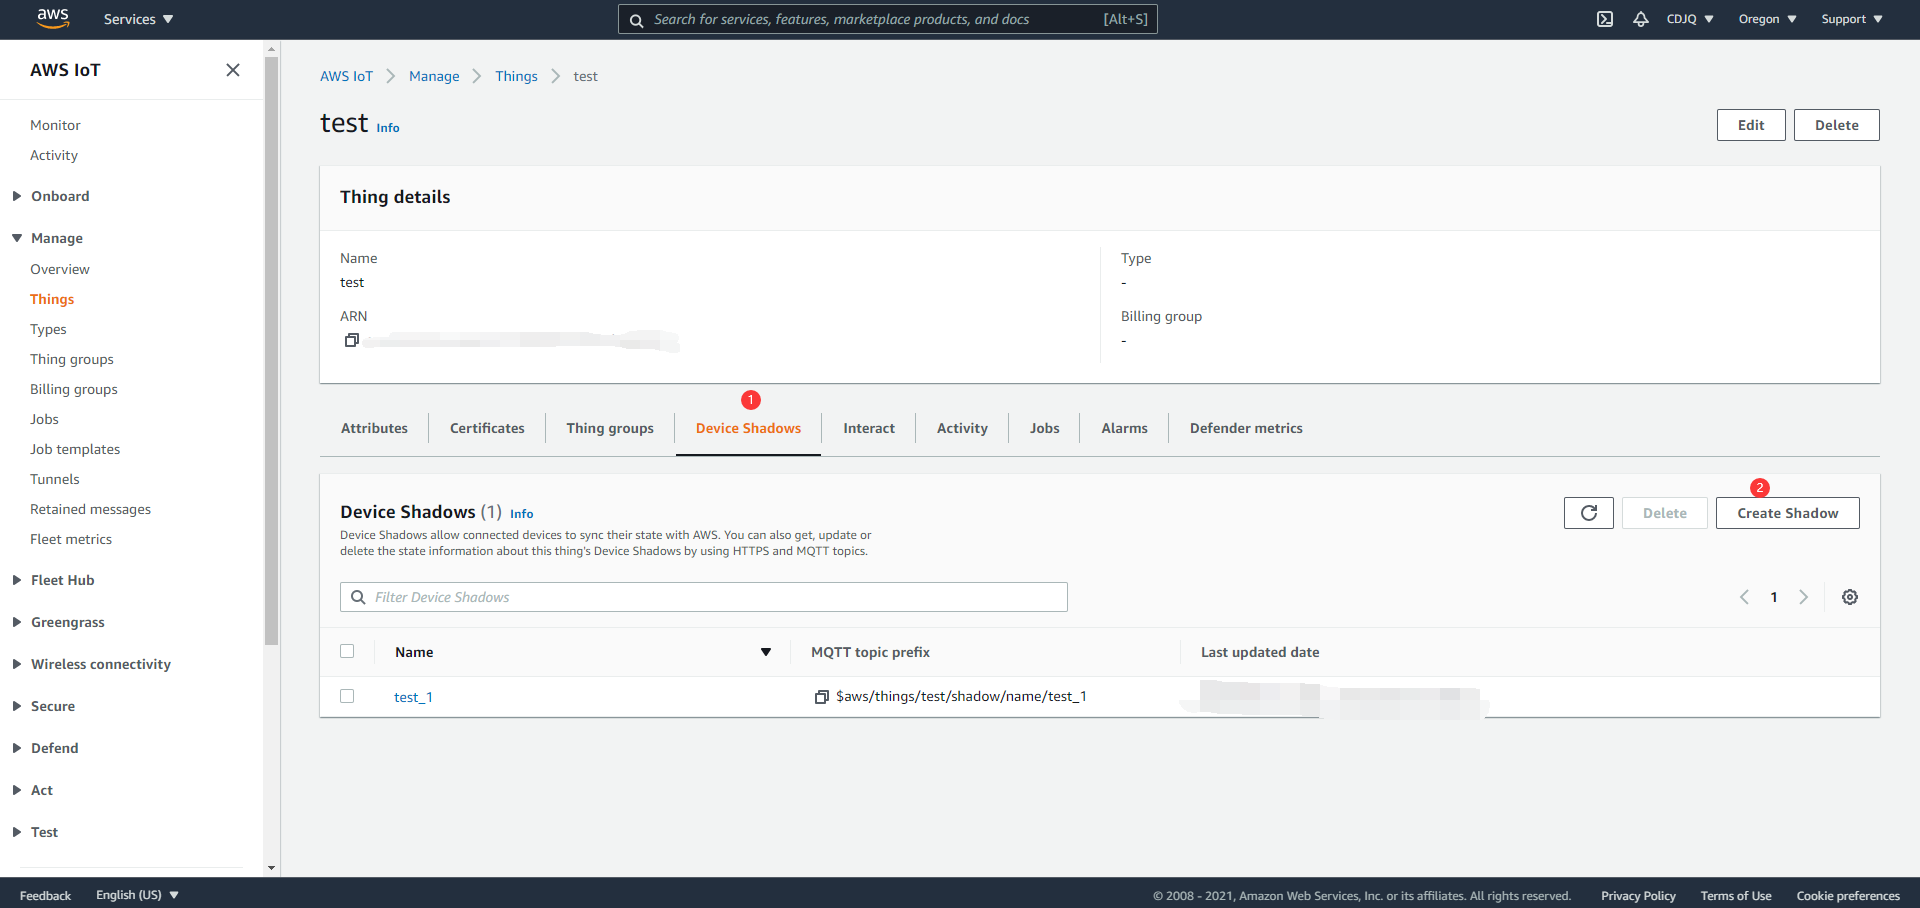
Task: Open the notifications bell icon
Action: click(x=1641, y=19)
